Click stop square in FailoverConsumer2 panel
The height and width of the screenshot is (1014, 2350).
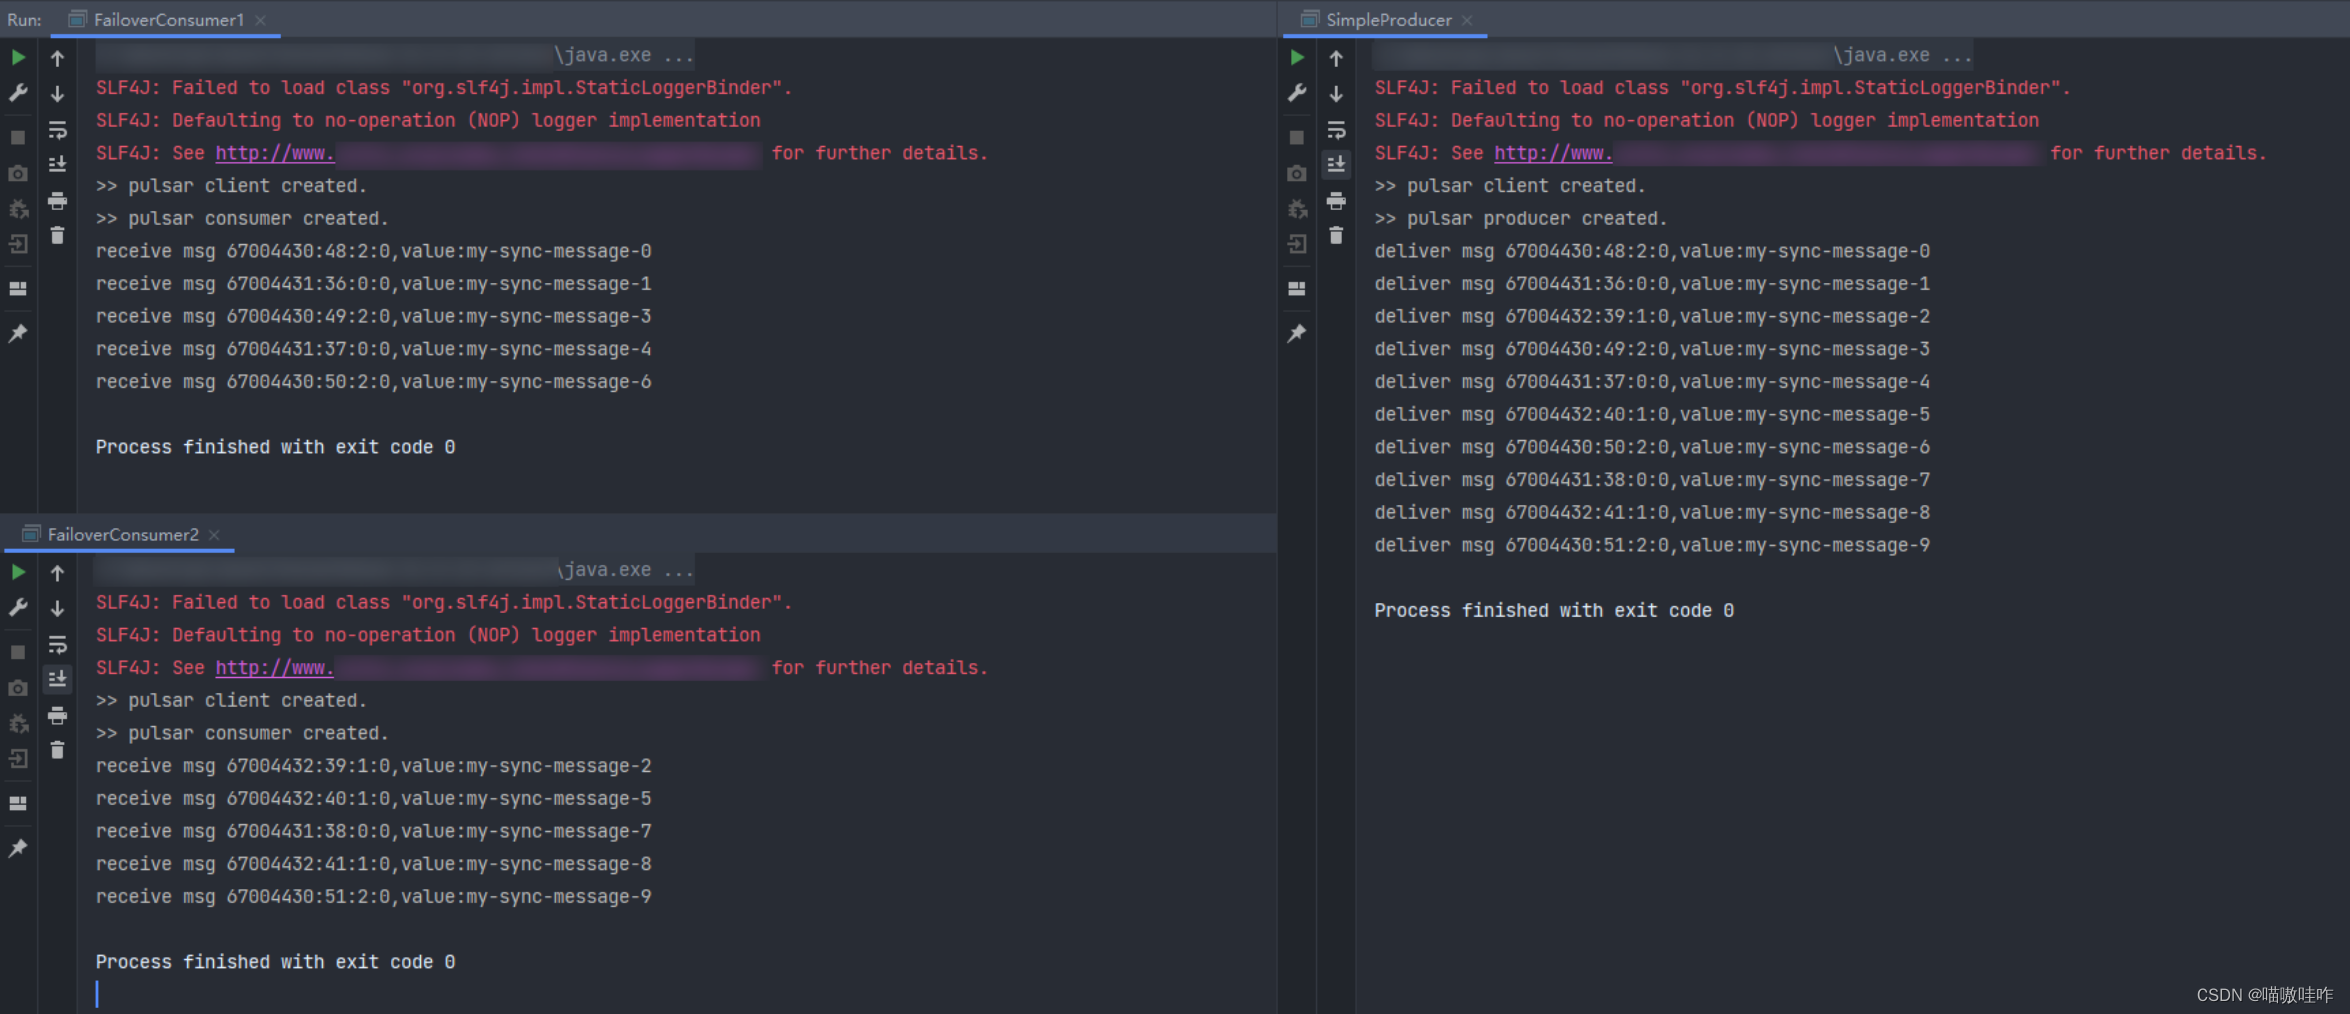[x=18, y=652]
